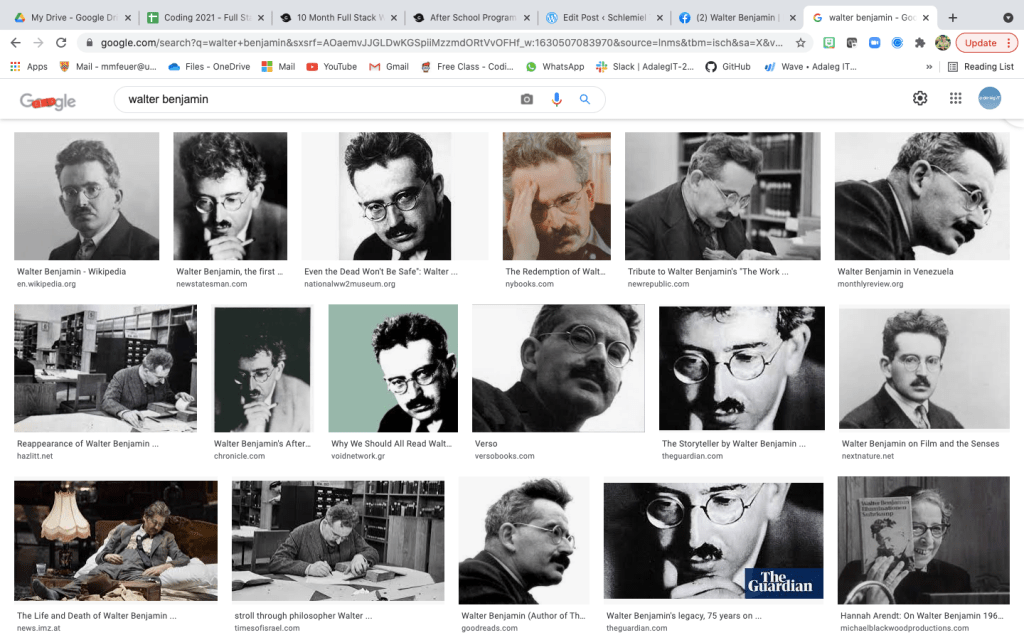Reload the current page

pos(62,43)
